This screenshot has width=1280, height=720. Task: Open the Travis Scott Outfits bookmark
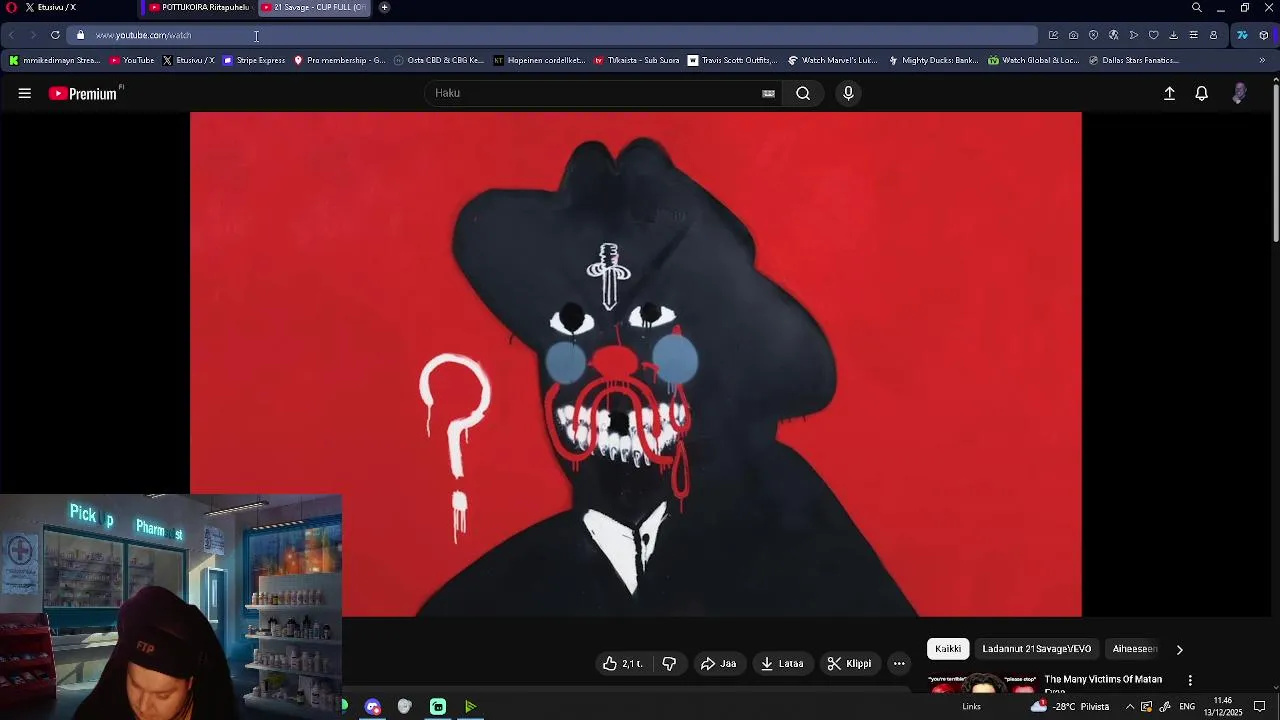pyautogui.click(x=732, y=60)
